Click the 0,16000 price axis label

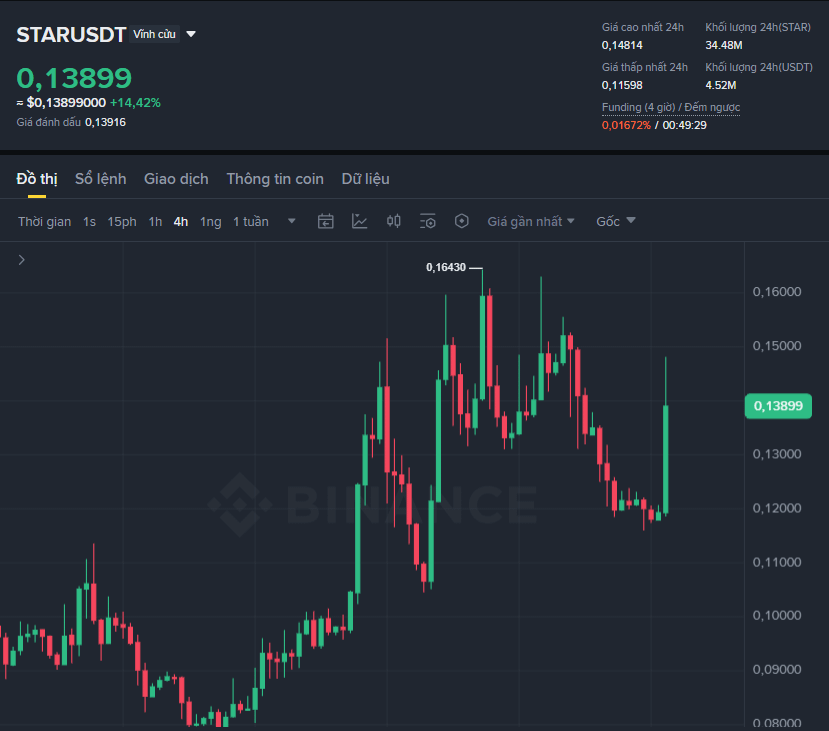777,292
